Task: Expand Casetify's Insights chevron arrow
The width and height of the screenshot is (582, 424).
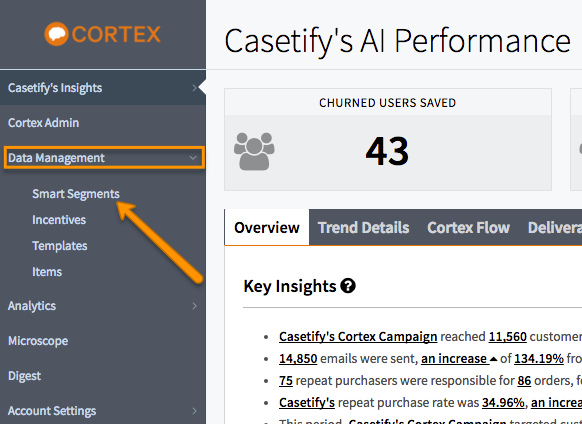Action: [x=194, y=88]
